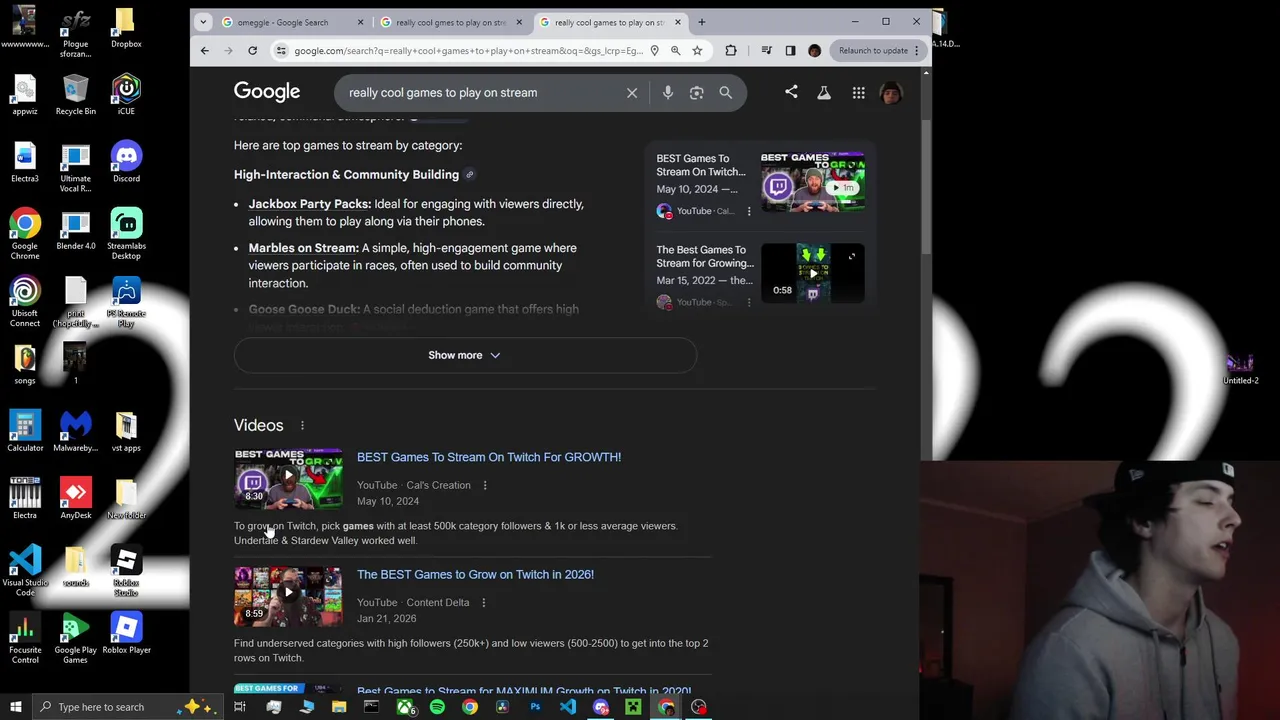The height and width of the screenshot is (720, 1280).
Task: Select iCUE desktop shortcut
Action: click(126, 95)
